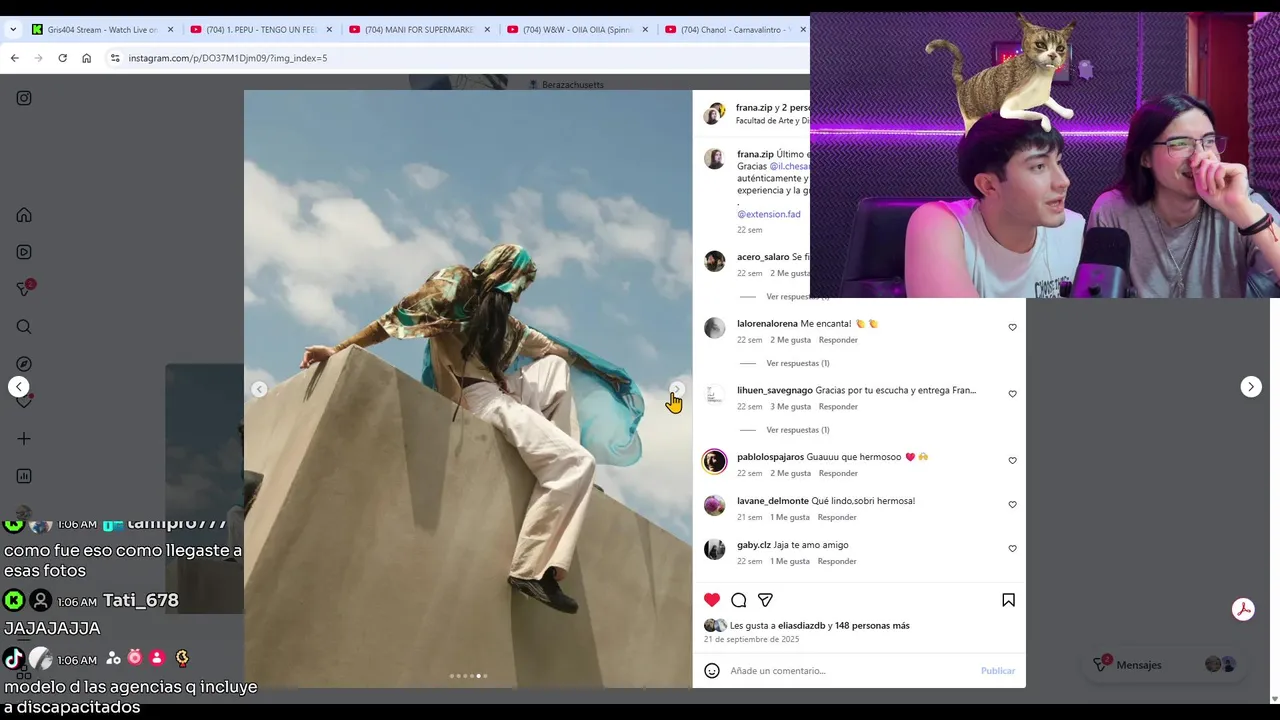Image resolution: width=1280 pixels, height=720 pixels.
Task: Click the comment bubble icon under post
Action: 739,600
